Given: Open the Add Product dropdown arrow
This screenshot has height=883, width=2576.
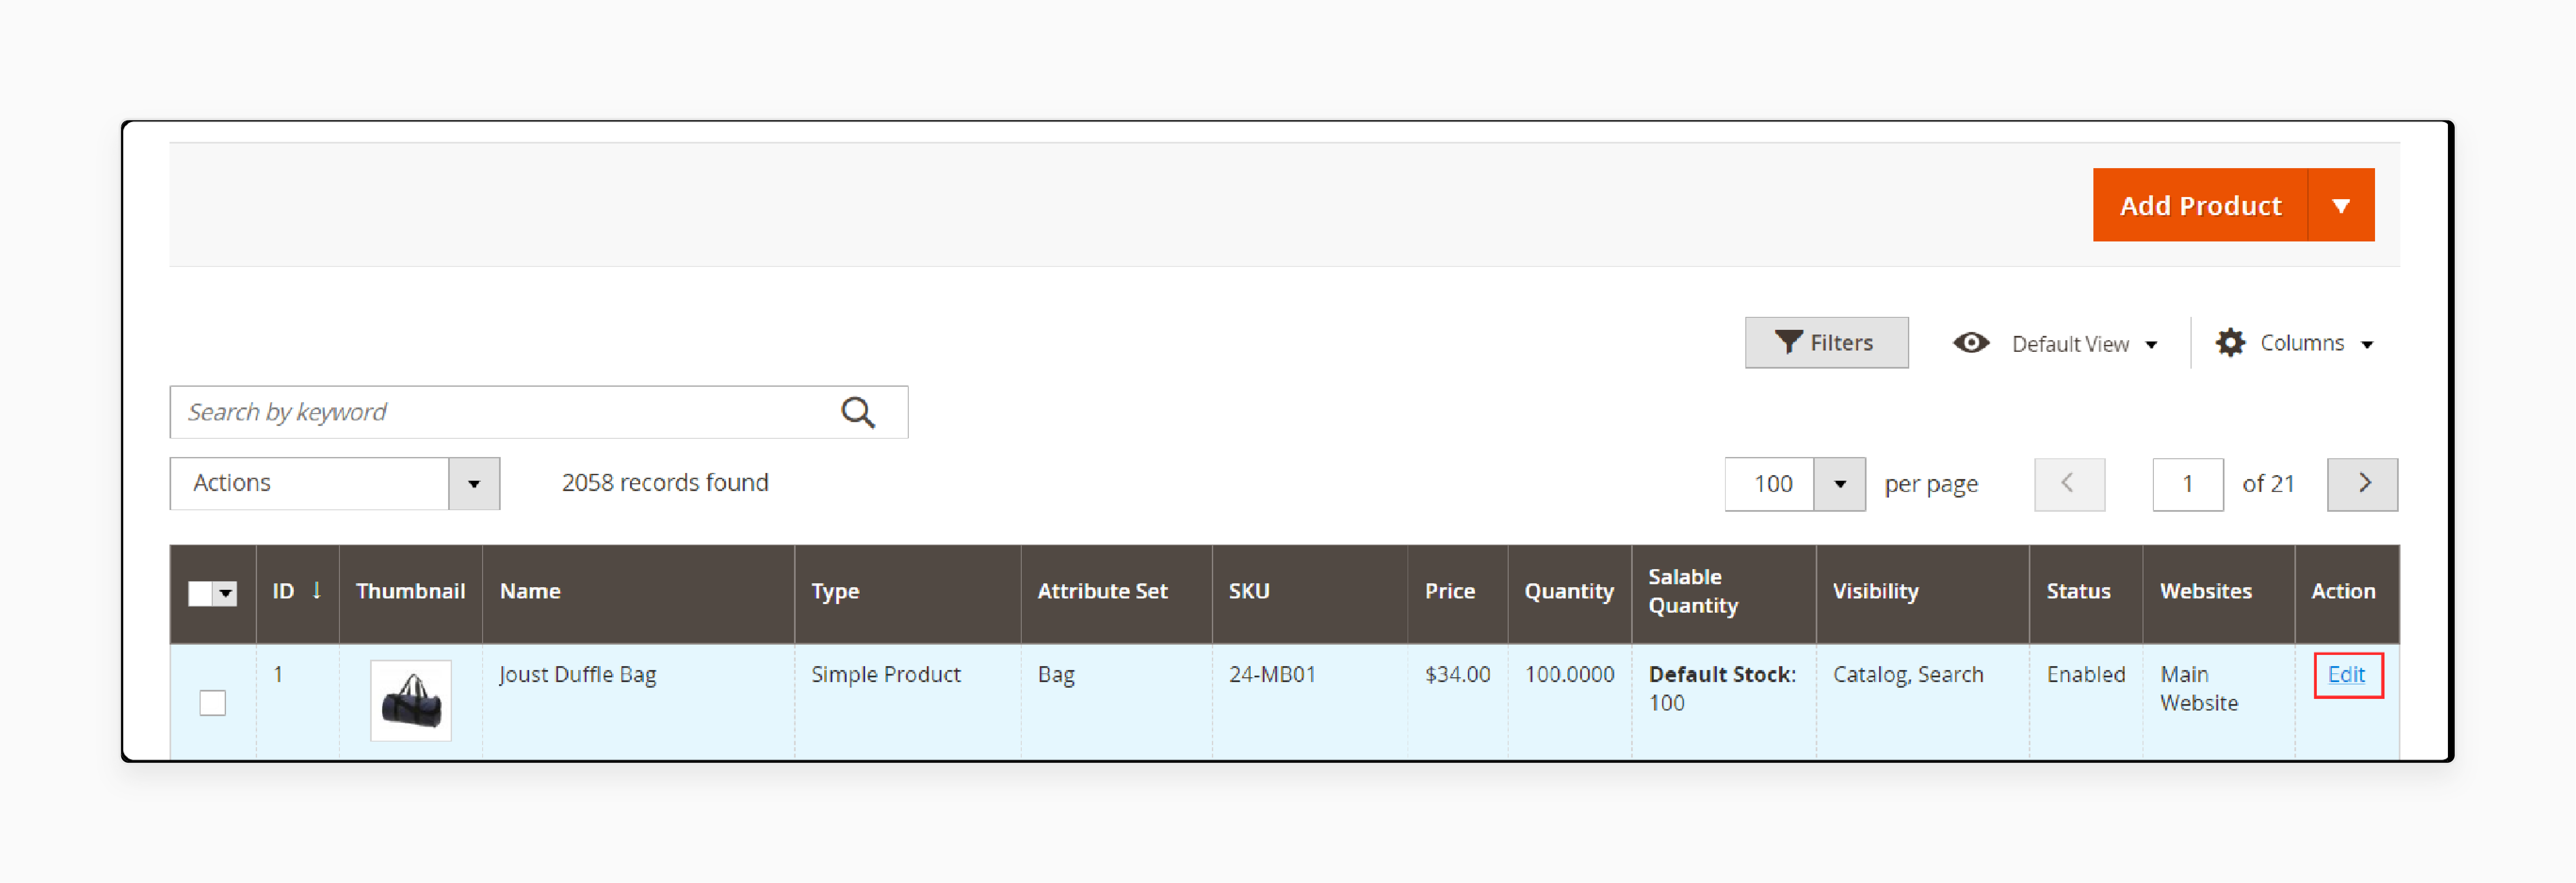Looking at the screenshot, I should click(2341, 205).
